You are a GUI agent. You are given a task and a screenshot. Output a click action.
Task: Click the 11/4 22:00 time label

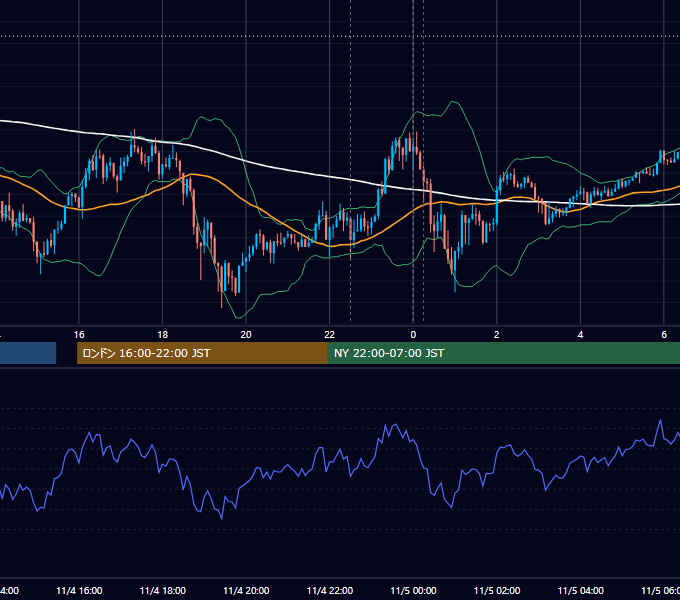(330, 591)
